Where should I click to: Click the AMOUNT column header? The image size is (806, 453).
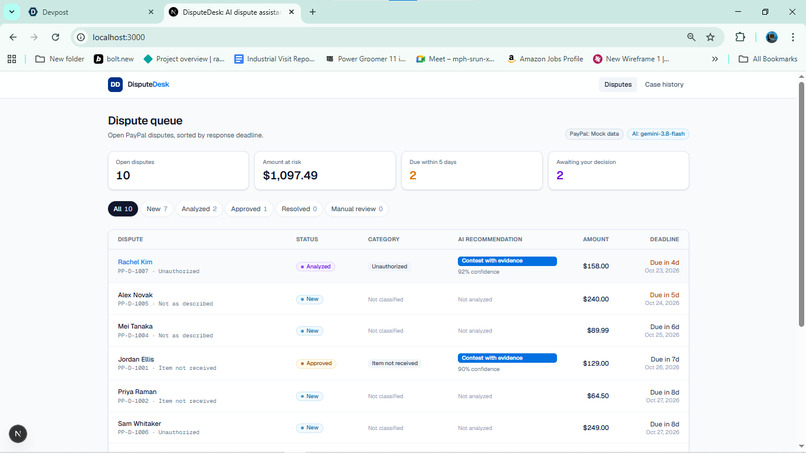(596, 239)
